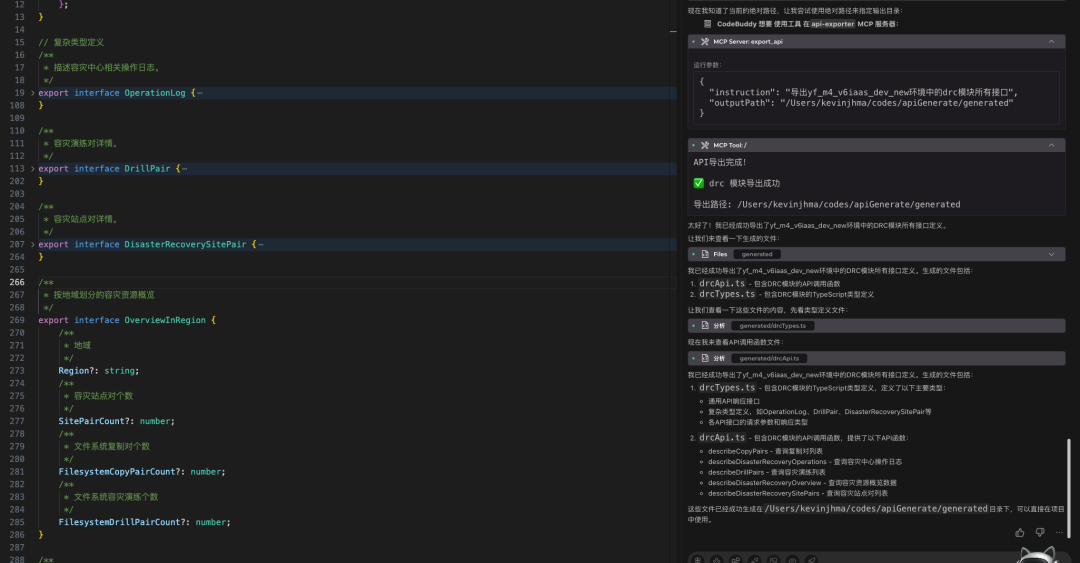Unfold the DisasterRecoverySitePair interface at line 207
This screenshot has height=563, width=1080.
coord(32,244)
